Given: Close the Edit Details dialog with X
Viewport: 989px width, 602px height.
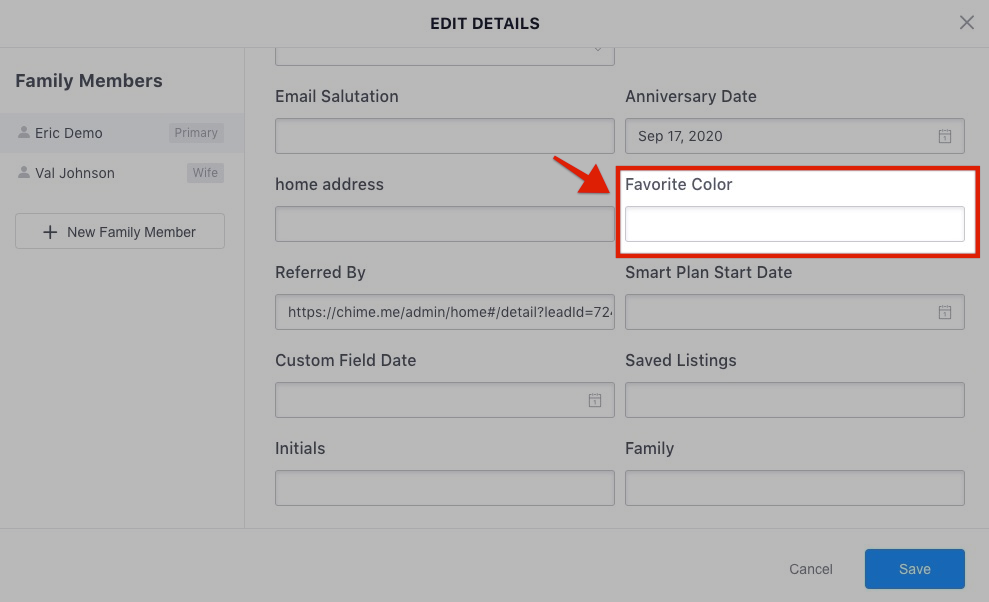Looking at the screenshot, I should click(x=966, y=23).
